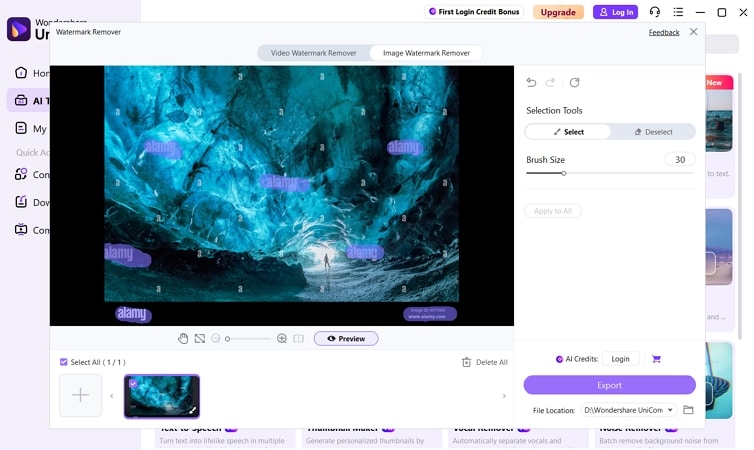754x450 pixels.
Task: Choose the Select brush mode
Action: [x=568, y=132]
